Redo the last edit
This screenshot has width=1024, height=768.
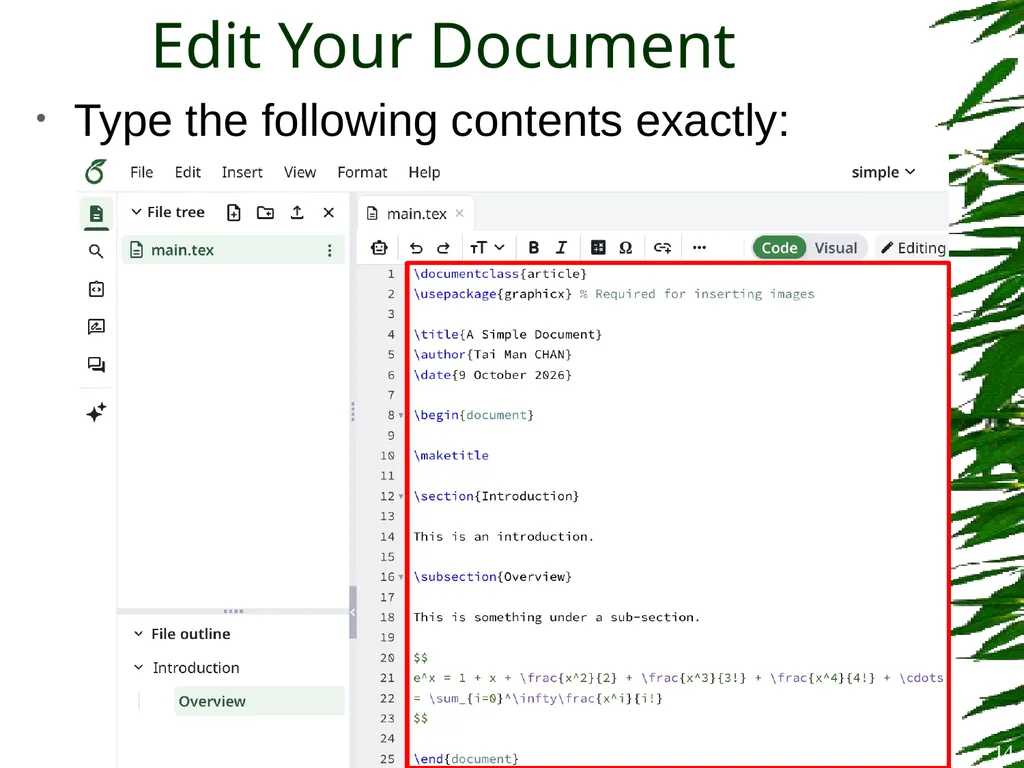pyautogui.click(x=443, y=248)
